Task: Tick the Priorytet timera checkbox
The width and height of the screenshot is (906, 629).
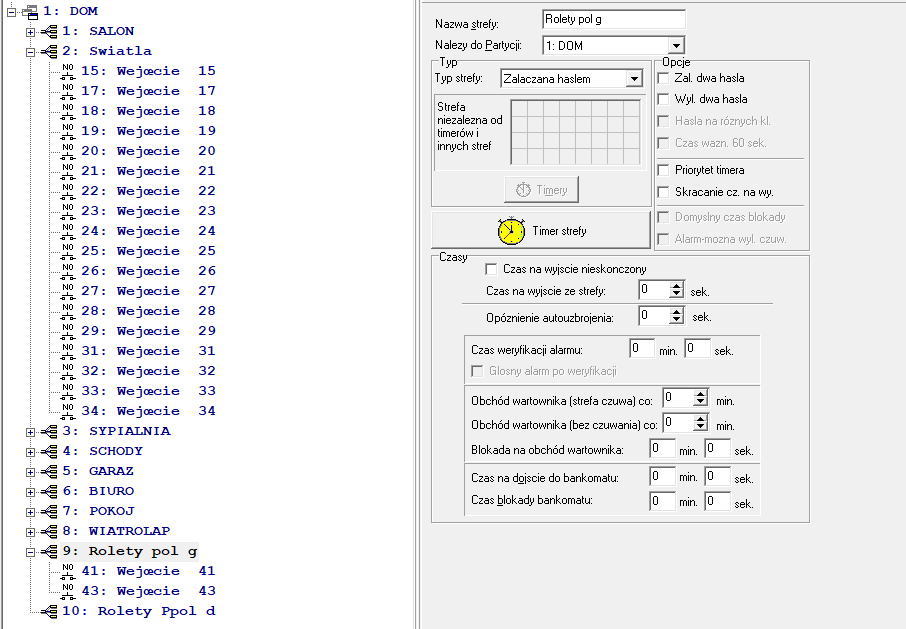Action: tap(663, 170)
